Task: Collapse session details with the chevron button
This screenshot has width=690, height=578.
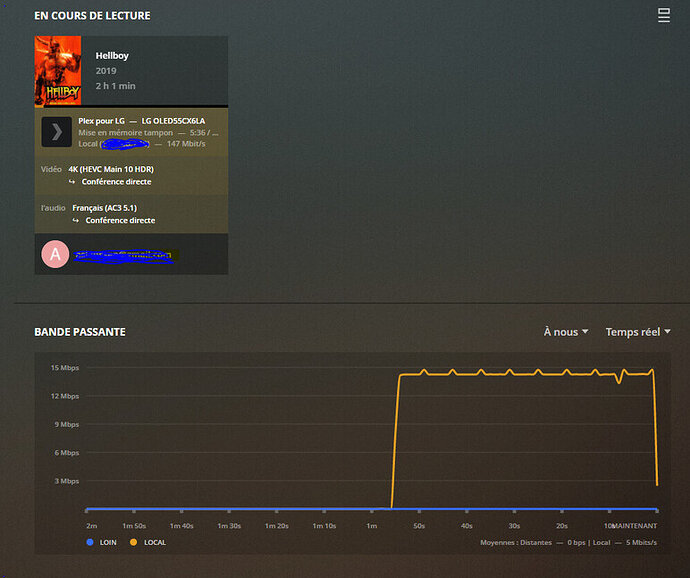Action: (x=57, y=132)
